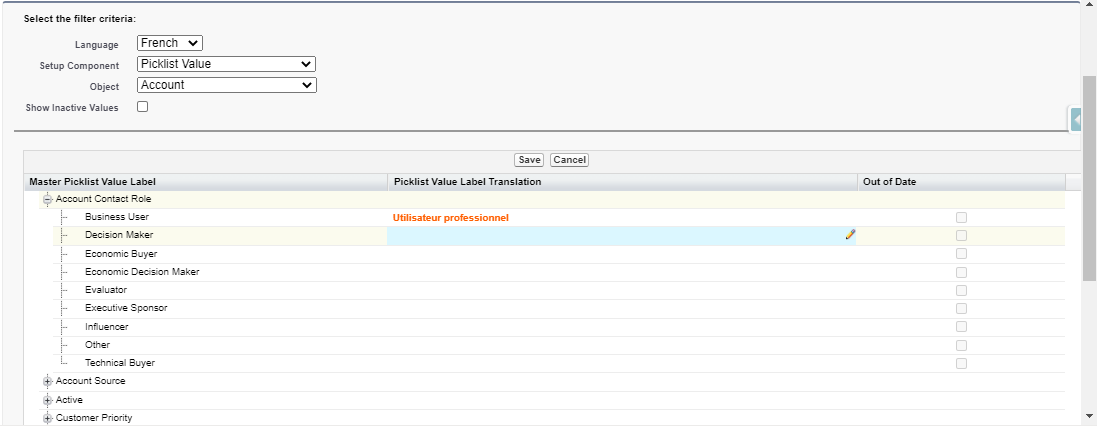This screenshot has width=1097, height=426.
Task: Expand the Active picklist node
Action: pos(47,400)
